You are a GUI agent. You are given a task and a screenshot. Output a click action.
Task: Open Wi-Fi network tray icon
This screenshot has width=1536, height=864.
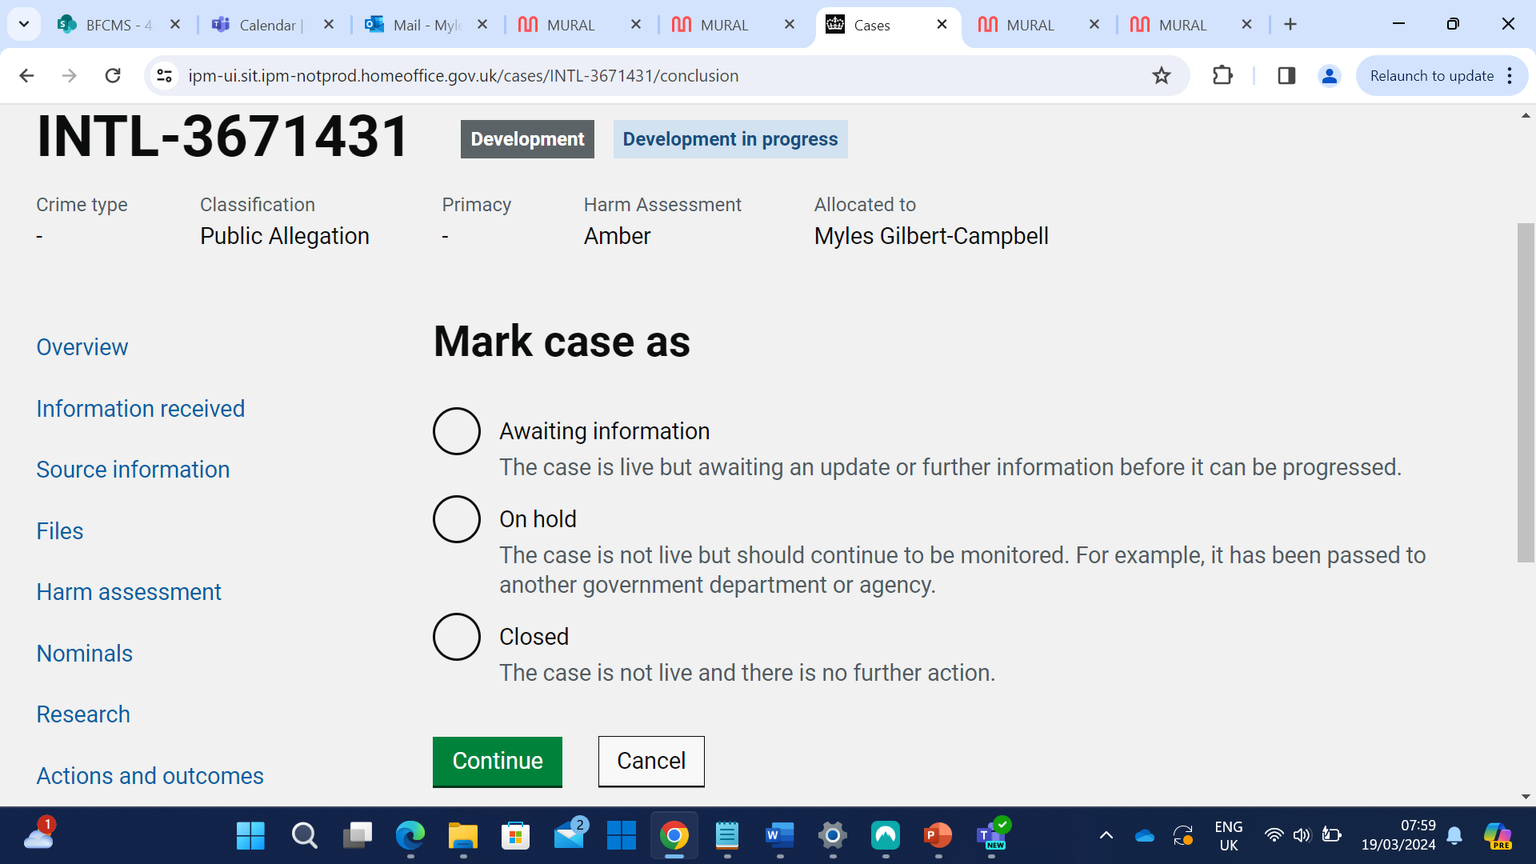pos(1274,835)
